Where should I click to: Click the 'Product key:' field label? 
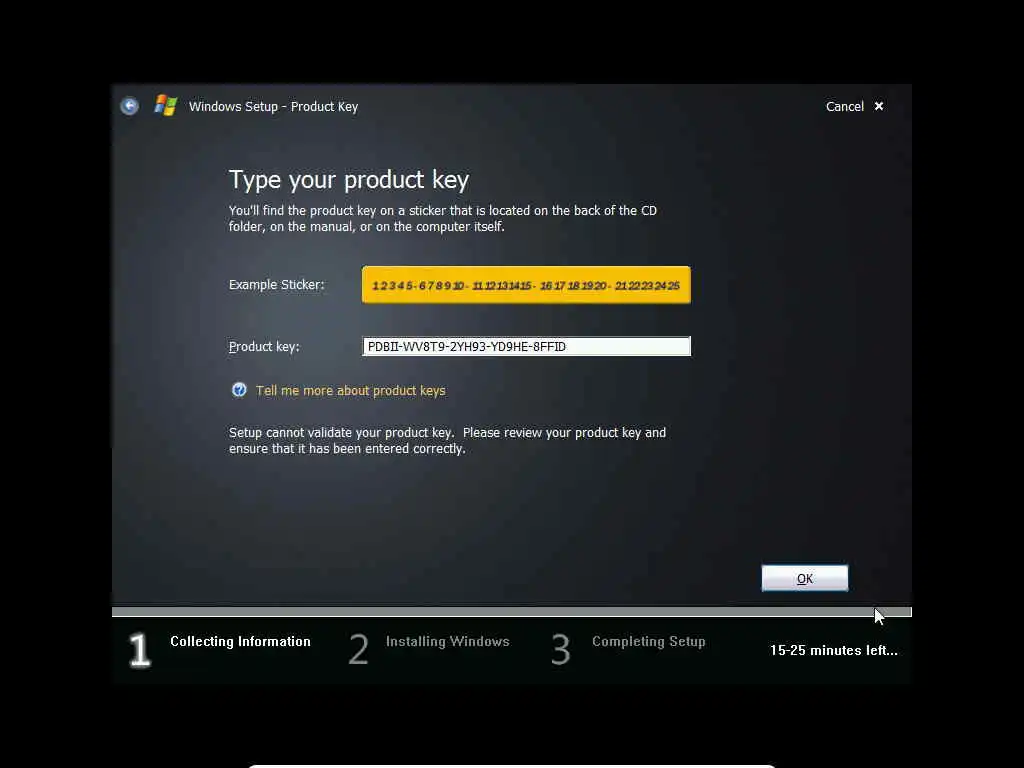click(x=264, y=347)
